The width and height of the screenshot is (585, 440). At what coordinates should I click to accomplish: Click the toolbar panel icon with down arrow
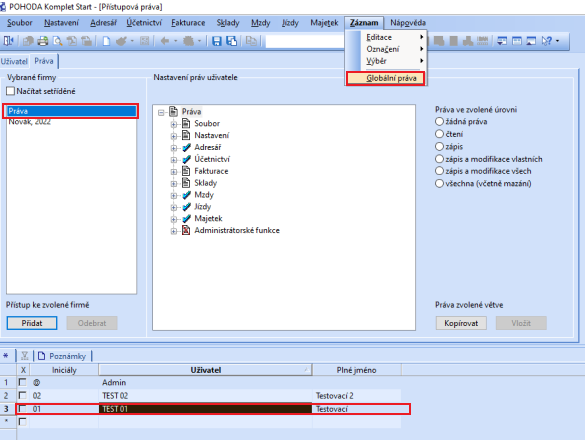point(502,41)
